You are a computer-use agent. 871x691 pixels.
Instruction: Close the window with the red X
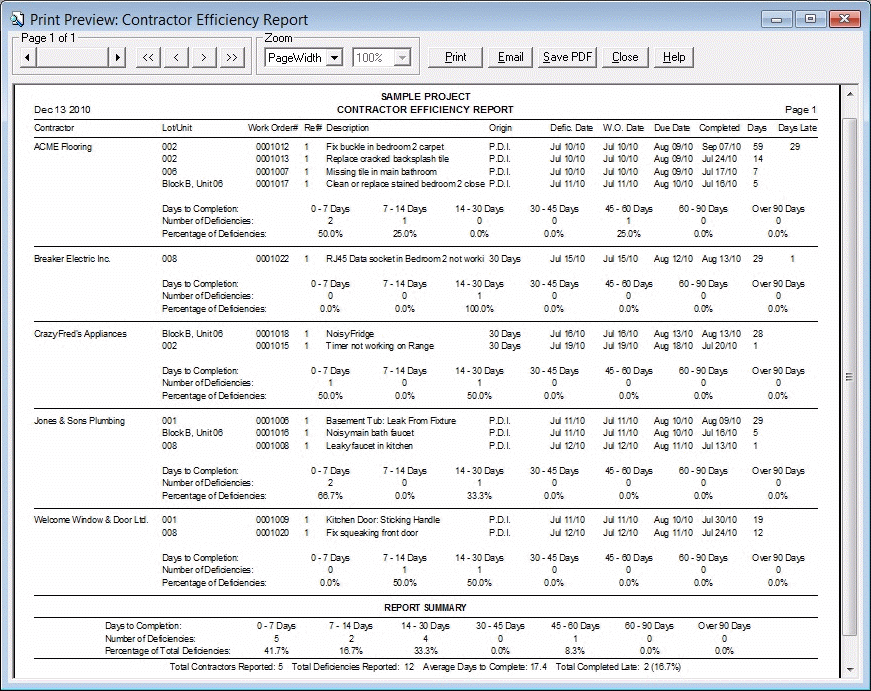click(x=844, y=19)
